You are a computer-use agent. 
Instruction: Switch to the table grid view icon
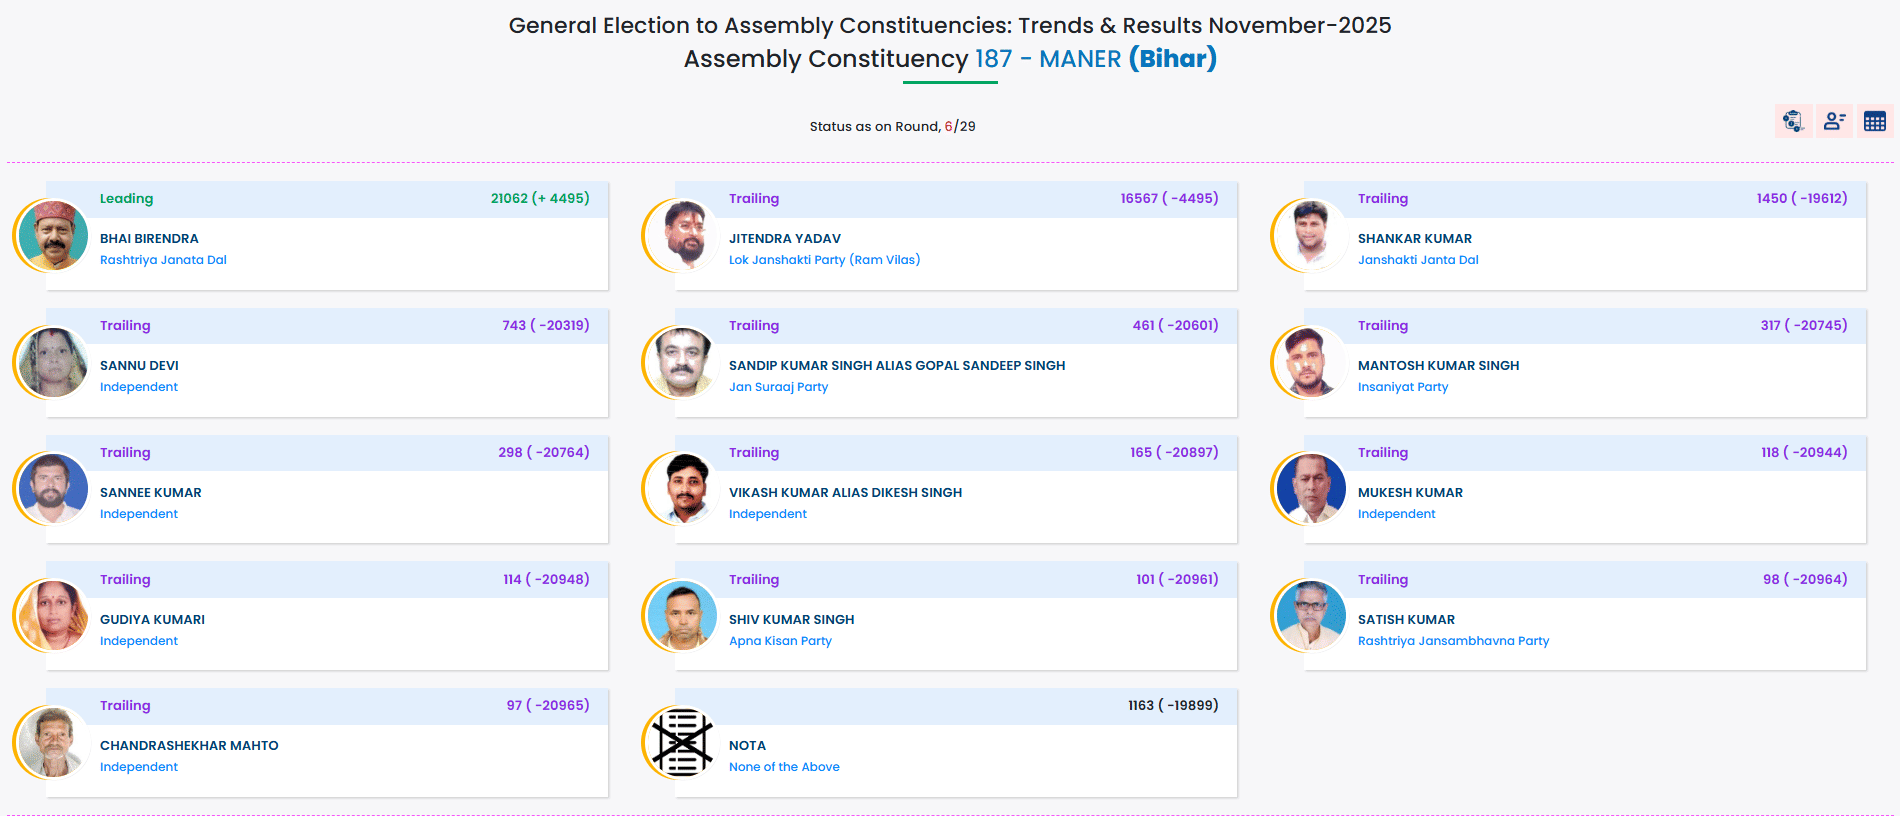tap(1875, 121)
